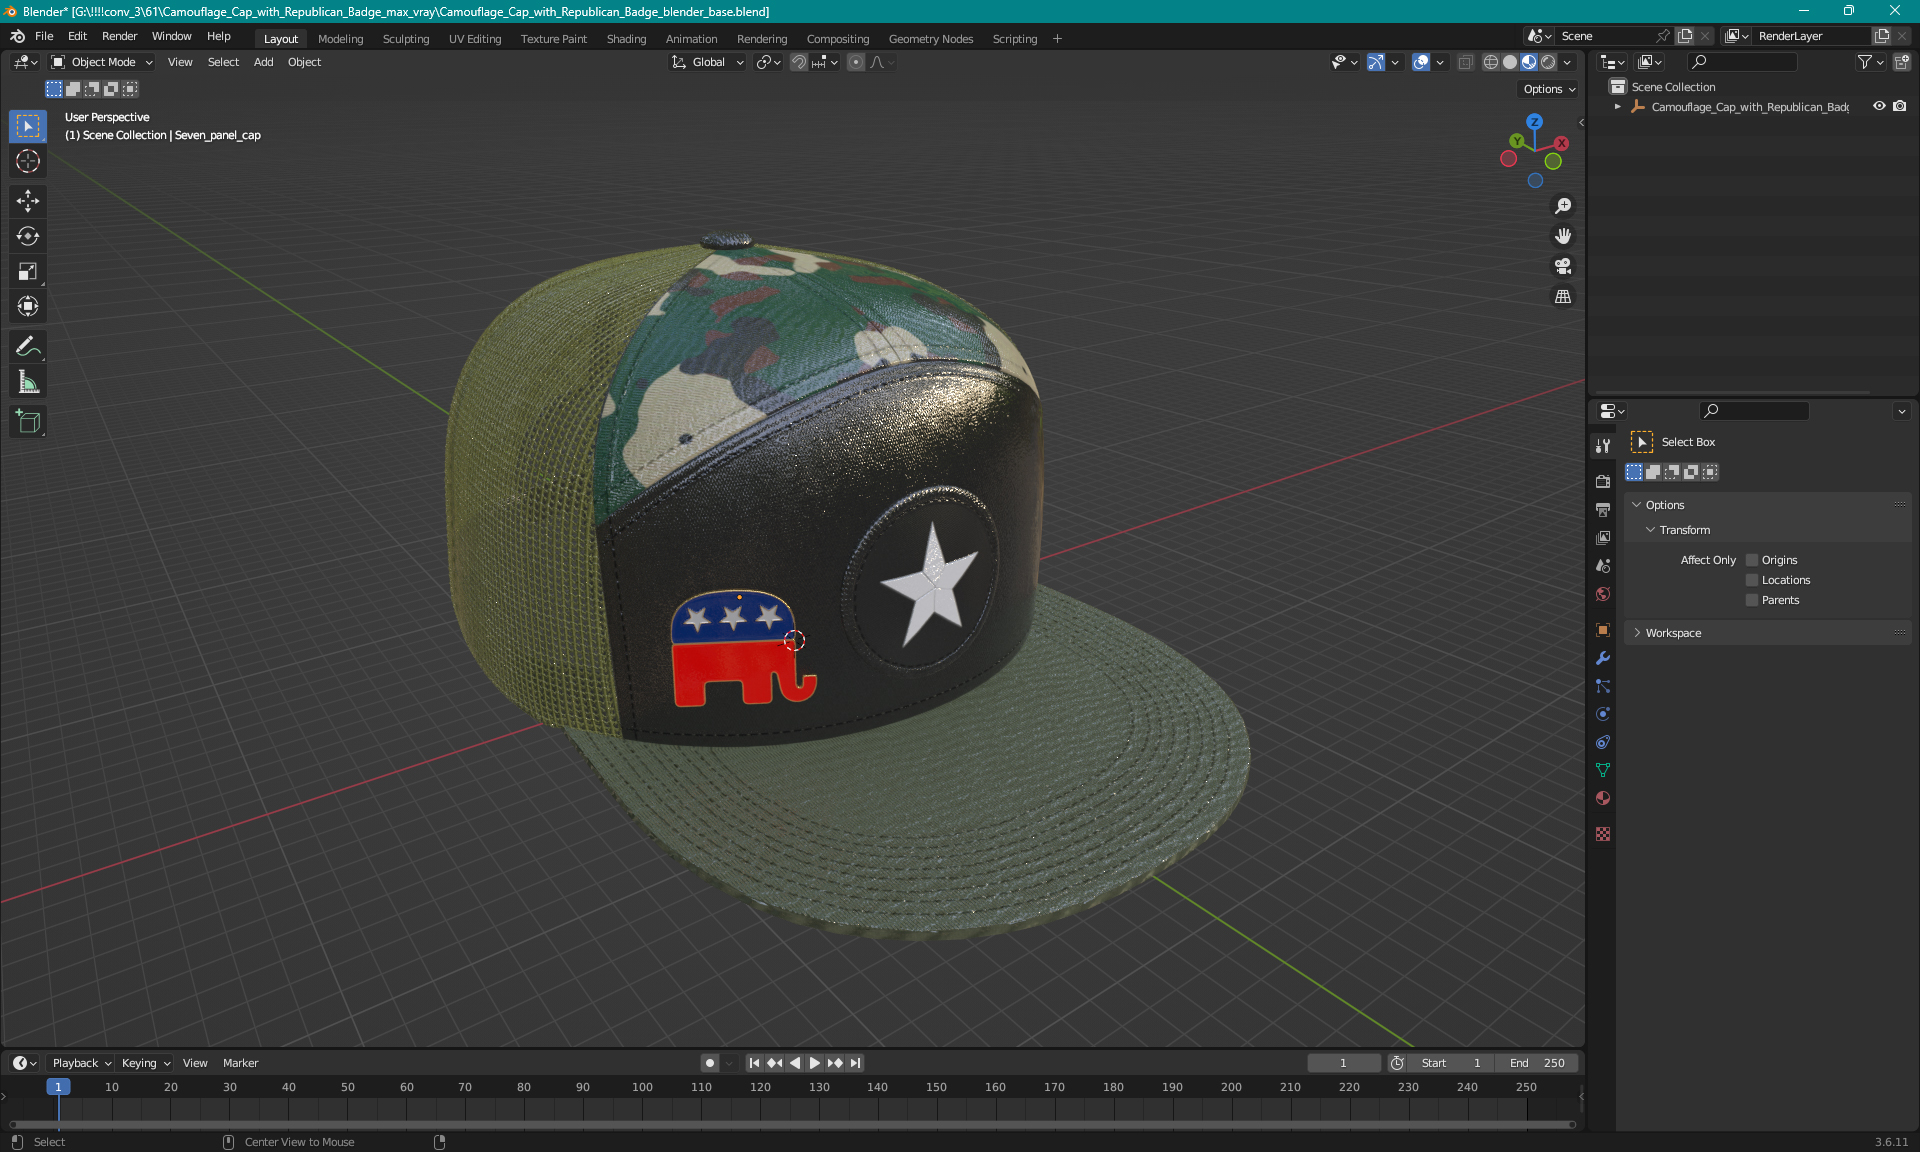Click the timeline horizontal scrollbar
This screenshot has height=1152, width=1920.
pos(790,1125)
